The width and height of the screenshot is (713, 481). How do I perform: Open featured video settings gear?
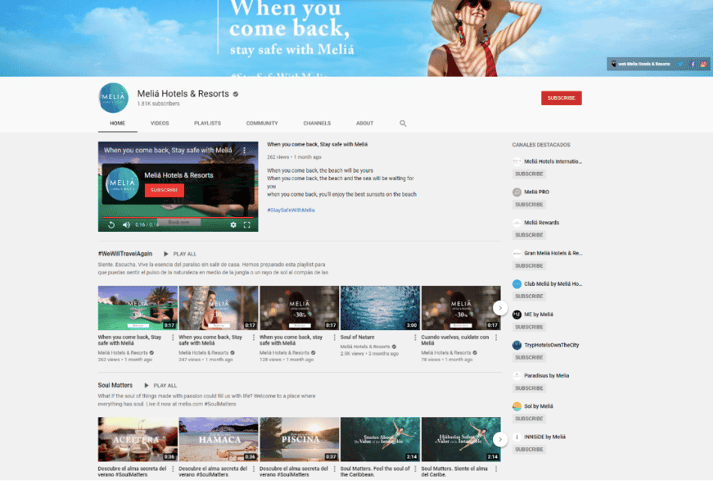[x=233, y=225]
